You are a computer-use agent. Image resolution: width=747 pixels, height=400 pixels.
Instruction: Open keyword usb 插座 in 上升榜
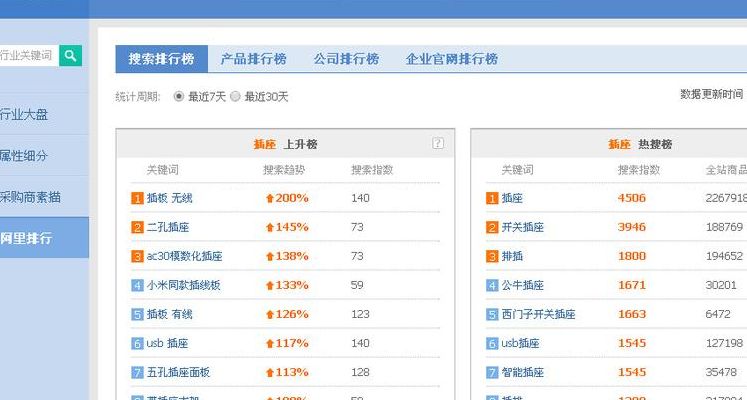(x=167, y=343)
